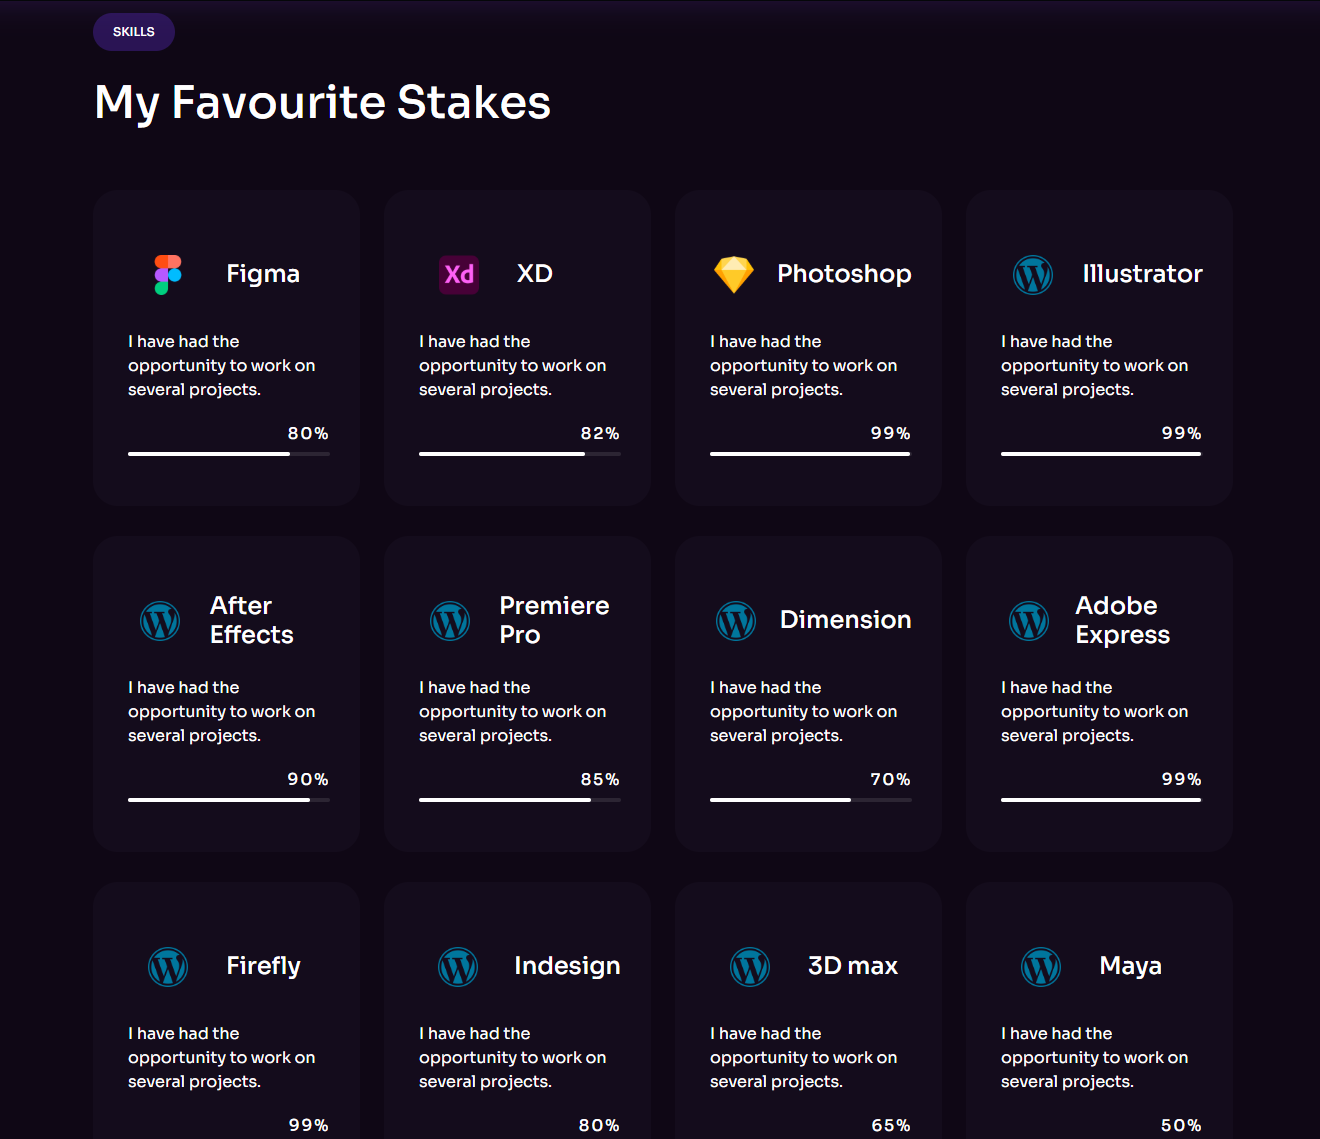
Task: Click the My Favourite Stakes heading
Action: [322, 102]
